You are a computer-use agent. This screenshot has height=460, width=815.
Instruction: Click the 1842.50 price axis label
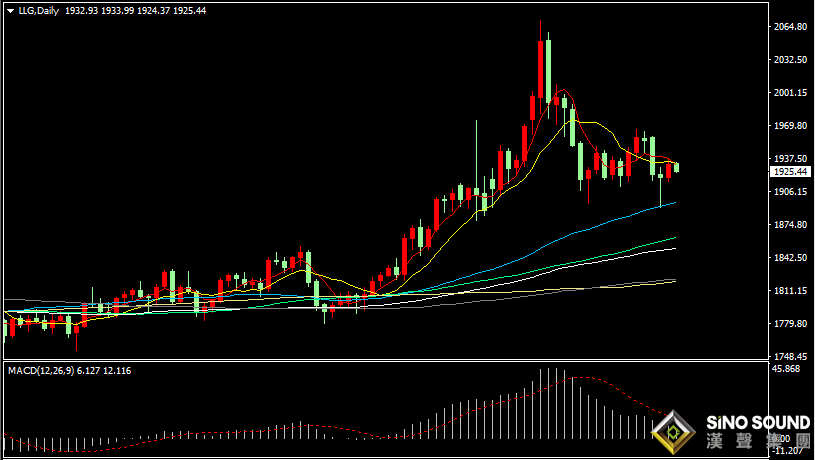coord(791,258)
